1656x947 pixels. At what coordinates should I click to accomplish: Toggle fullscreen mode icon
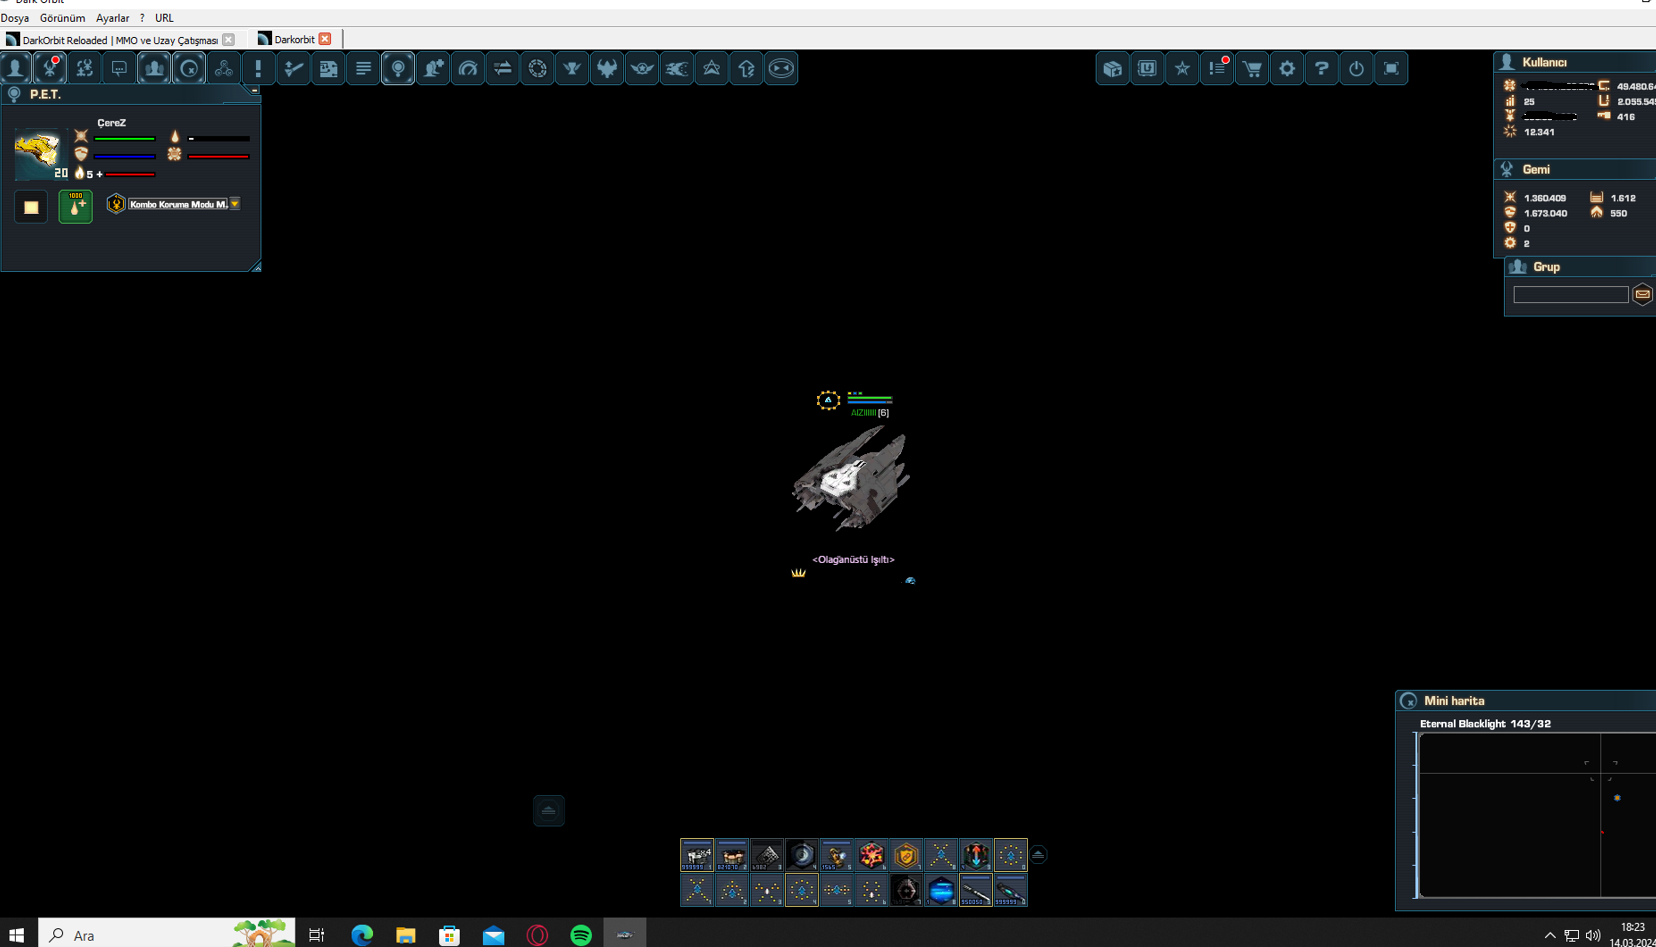(1391, 68)
